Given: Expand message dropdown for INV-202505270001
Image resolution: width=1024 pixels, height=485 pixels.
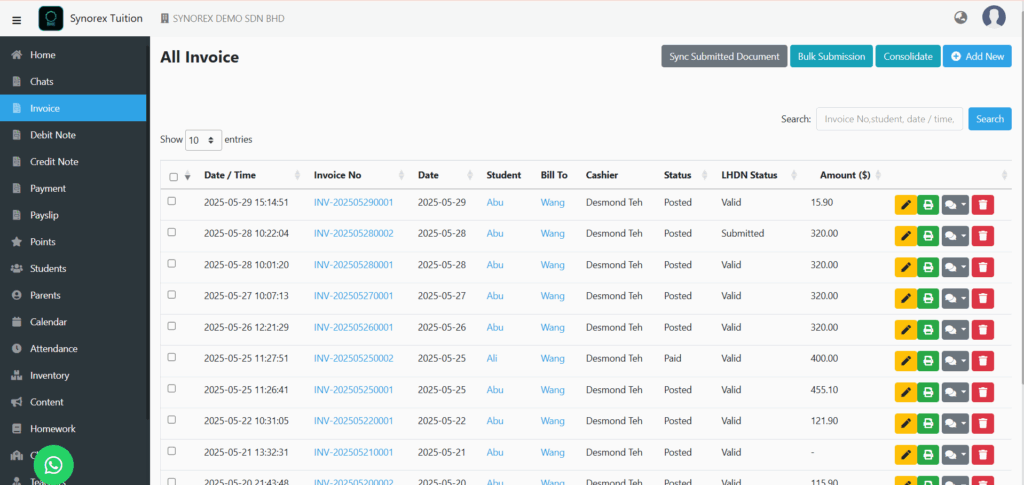Looking at the screenshot, I should (955, 298).
